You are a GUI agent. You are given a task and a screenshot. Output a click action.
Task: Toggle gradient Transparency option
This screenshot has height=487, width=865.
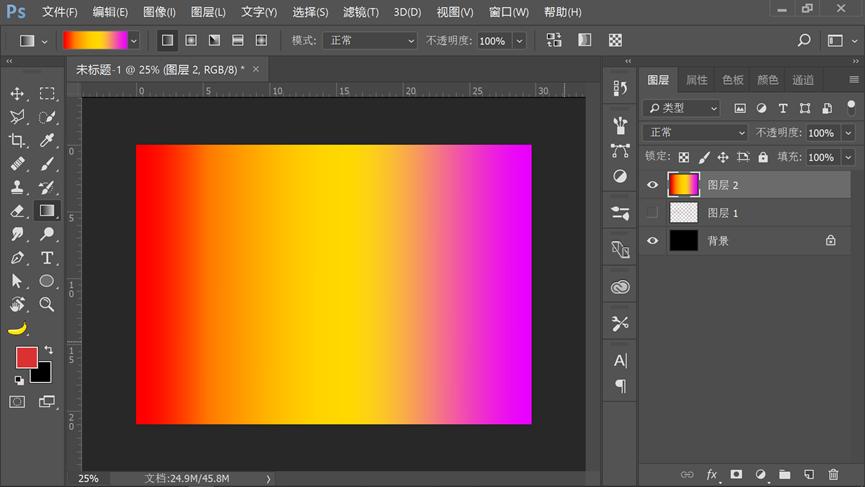pos(615,40)
